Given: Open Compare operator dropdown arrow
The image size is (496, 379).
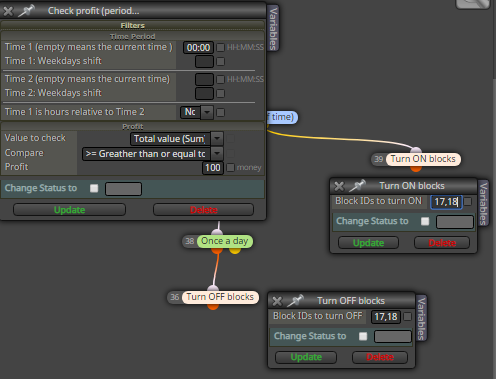Looking at the screenshot, I should pyautogui.click(x=217, y=153).
